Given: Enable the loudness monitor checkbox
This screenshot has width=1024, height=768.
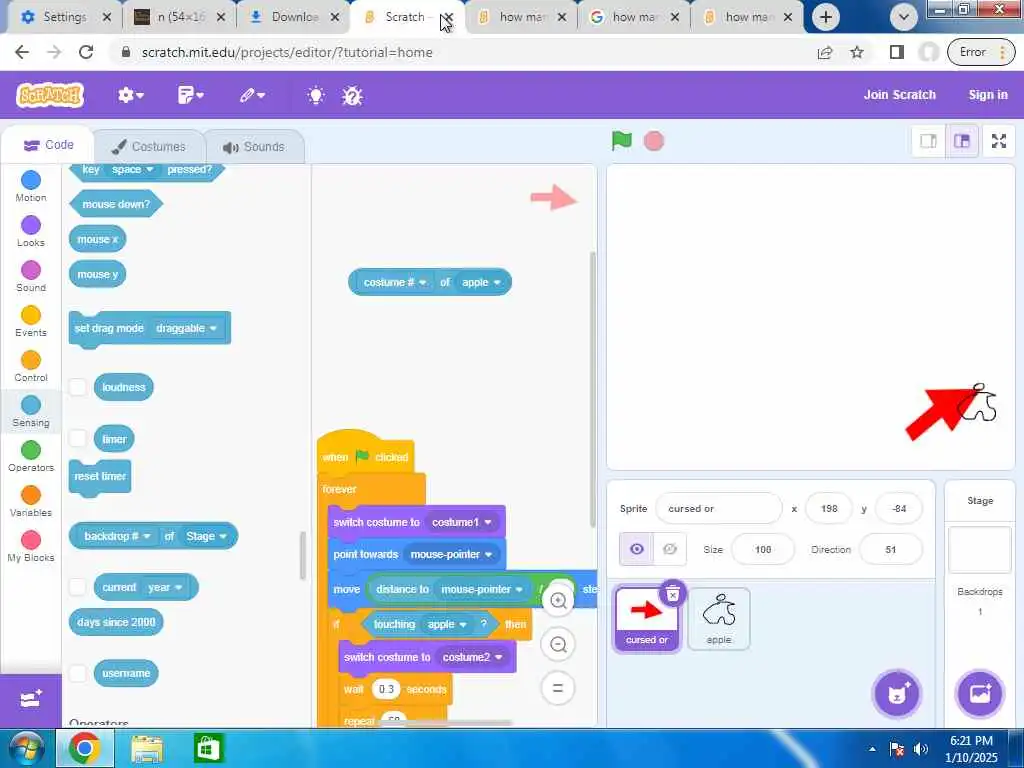Looking at the screenshot, I should pos(78,387).
